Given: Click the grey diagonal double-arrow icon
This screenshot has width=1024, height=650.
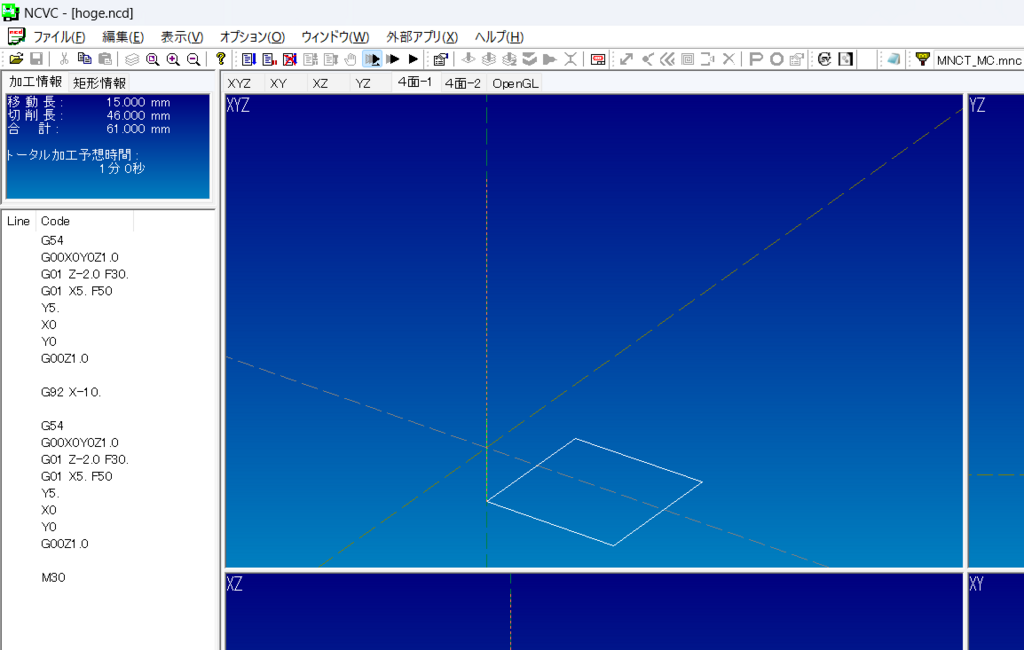Looking at the screenshot, I should point(626,59).
